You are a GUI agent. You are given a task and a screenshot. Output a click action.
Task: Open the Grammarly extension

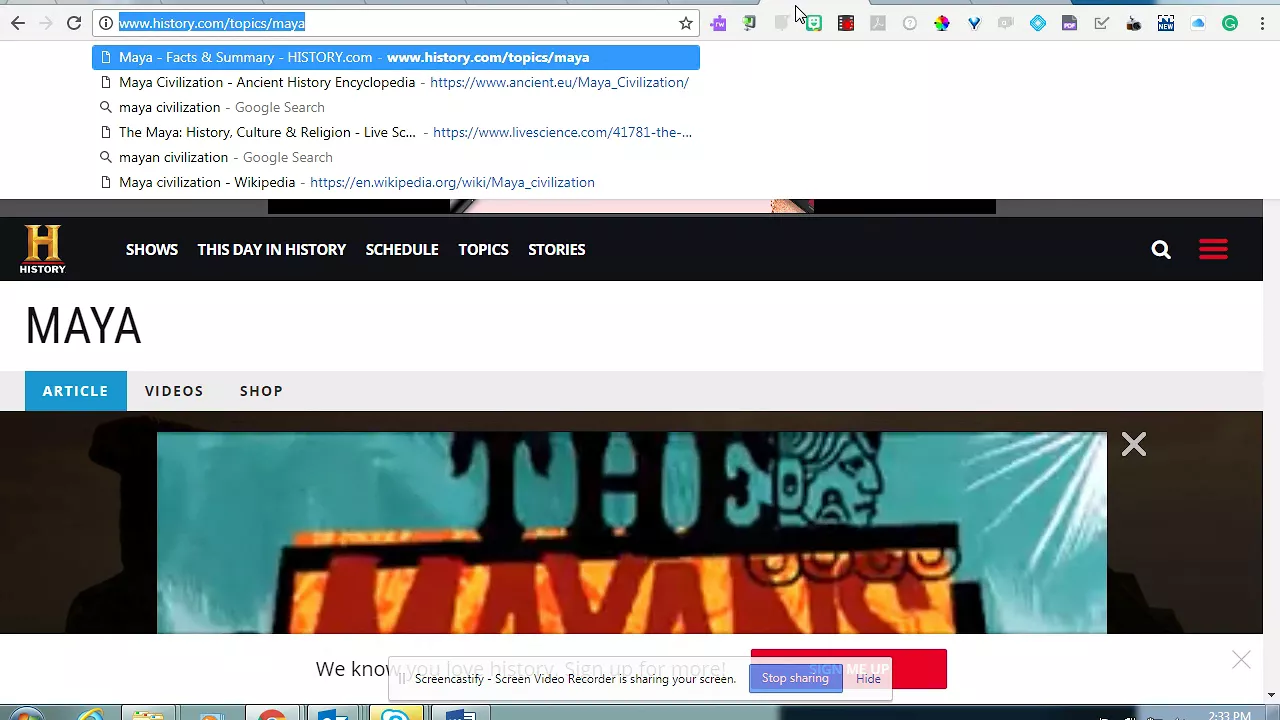click(x=1230, y=23)
